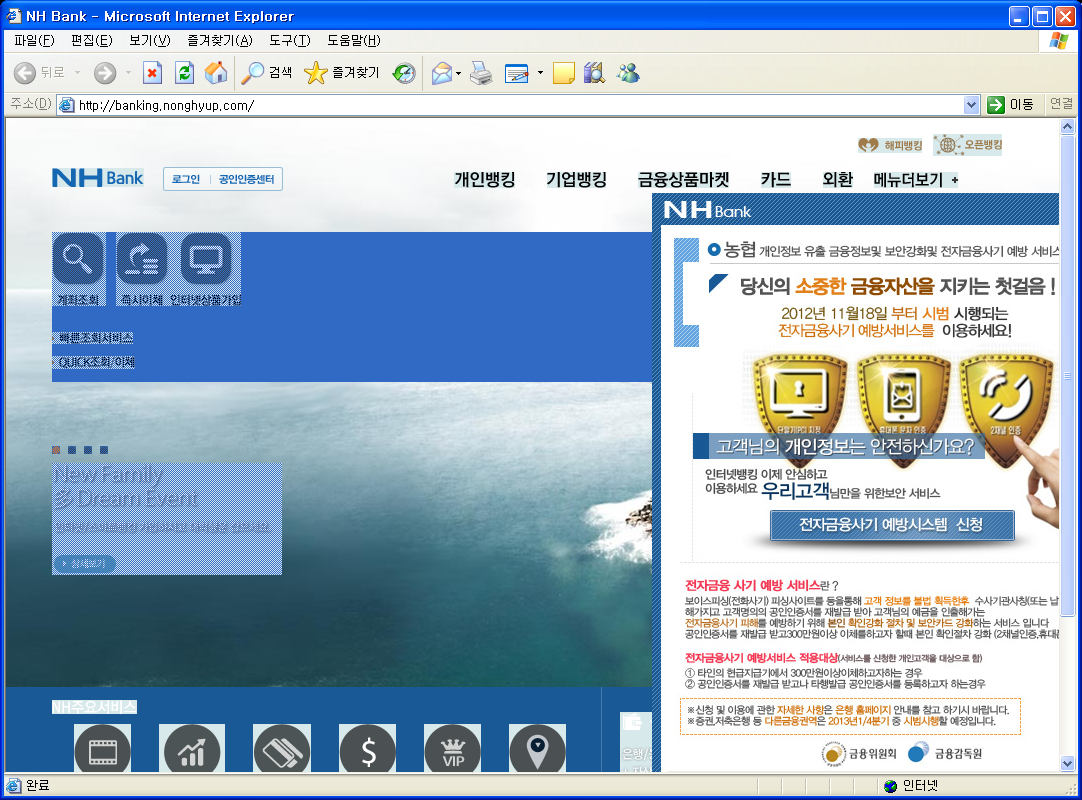Open the 즐겨찾기(A) menu
Image resolution: width=1082 pixels, height=800 pixels.
[220, 41]
